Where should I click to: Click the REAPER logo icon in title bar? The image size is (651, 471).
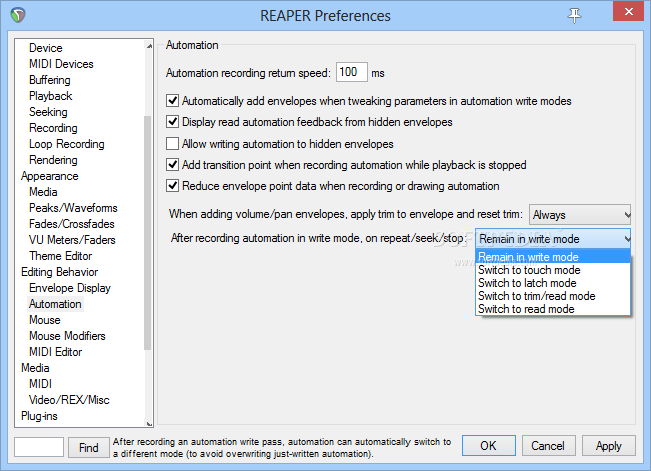pyautogui.click(x=18, y=15)
